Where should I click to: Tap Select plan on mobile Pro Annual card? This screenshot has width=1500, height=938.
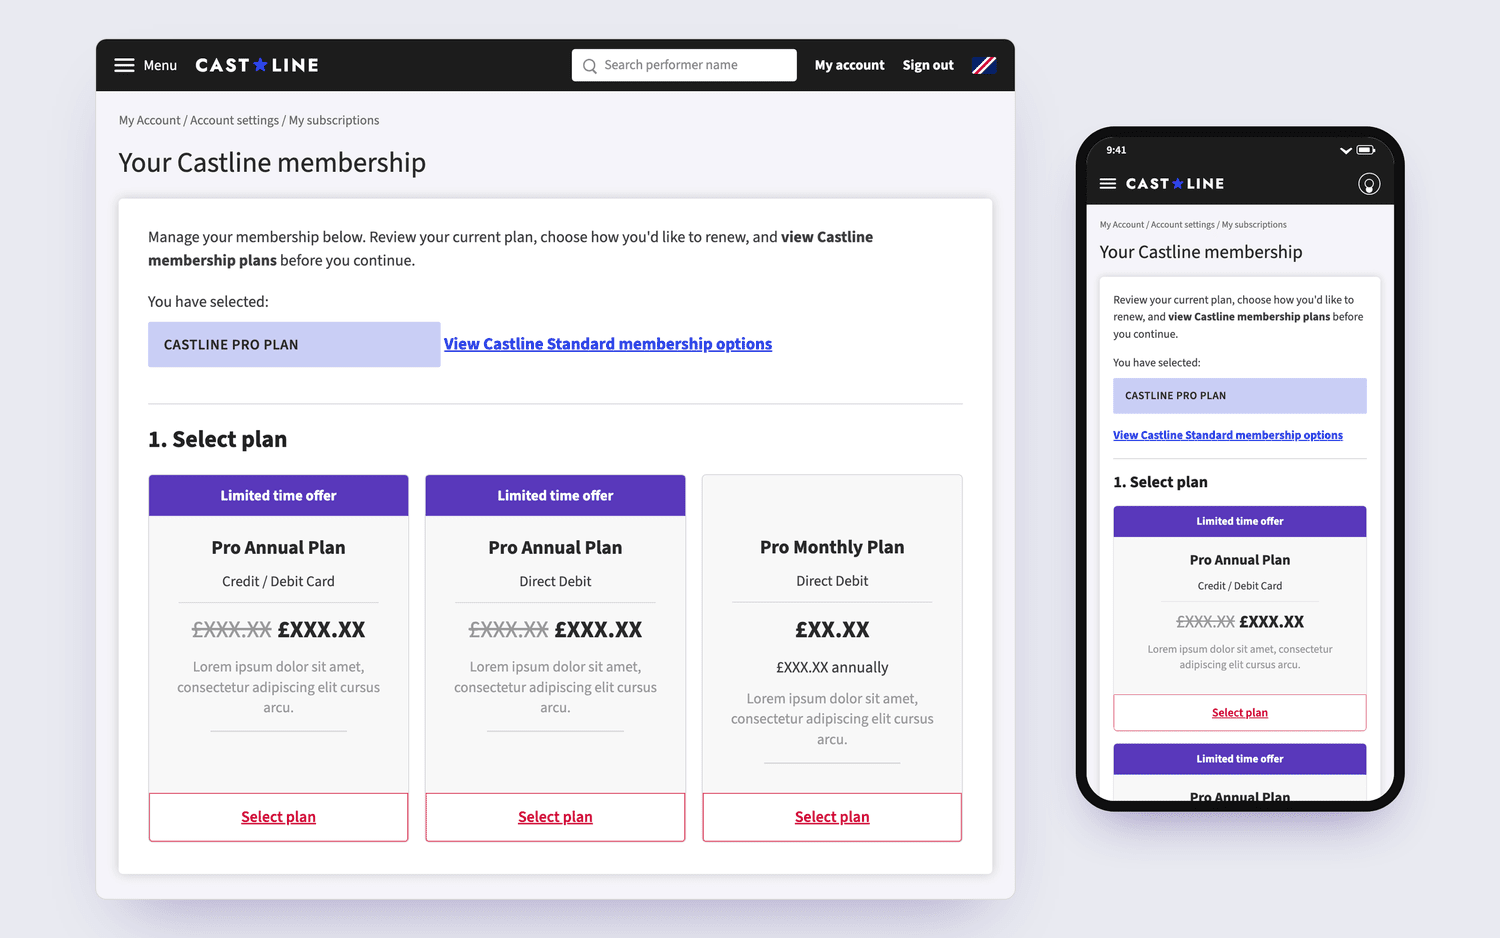tap(1240, 713)
